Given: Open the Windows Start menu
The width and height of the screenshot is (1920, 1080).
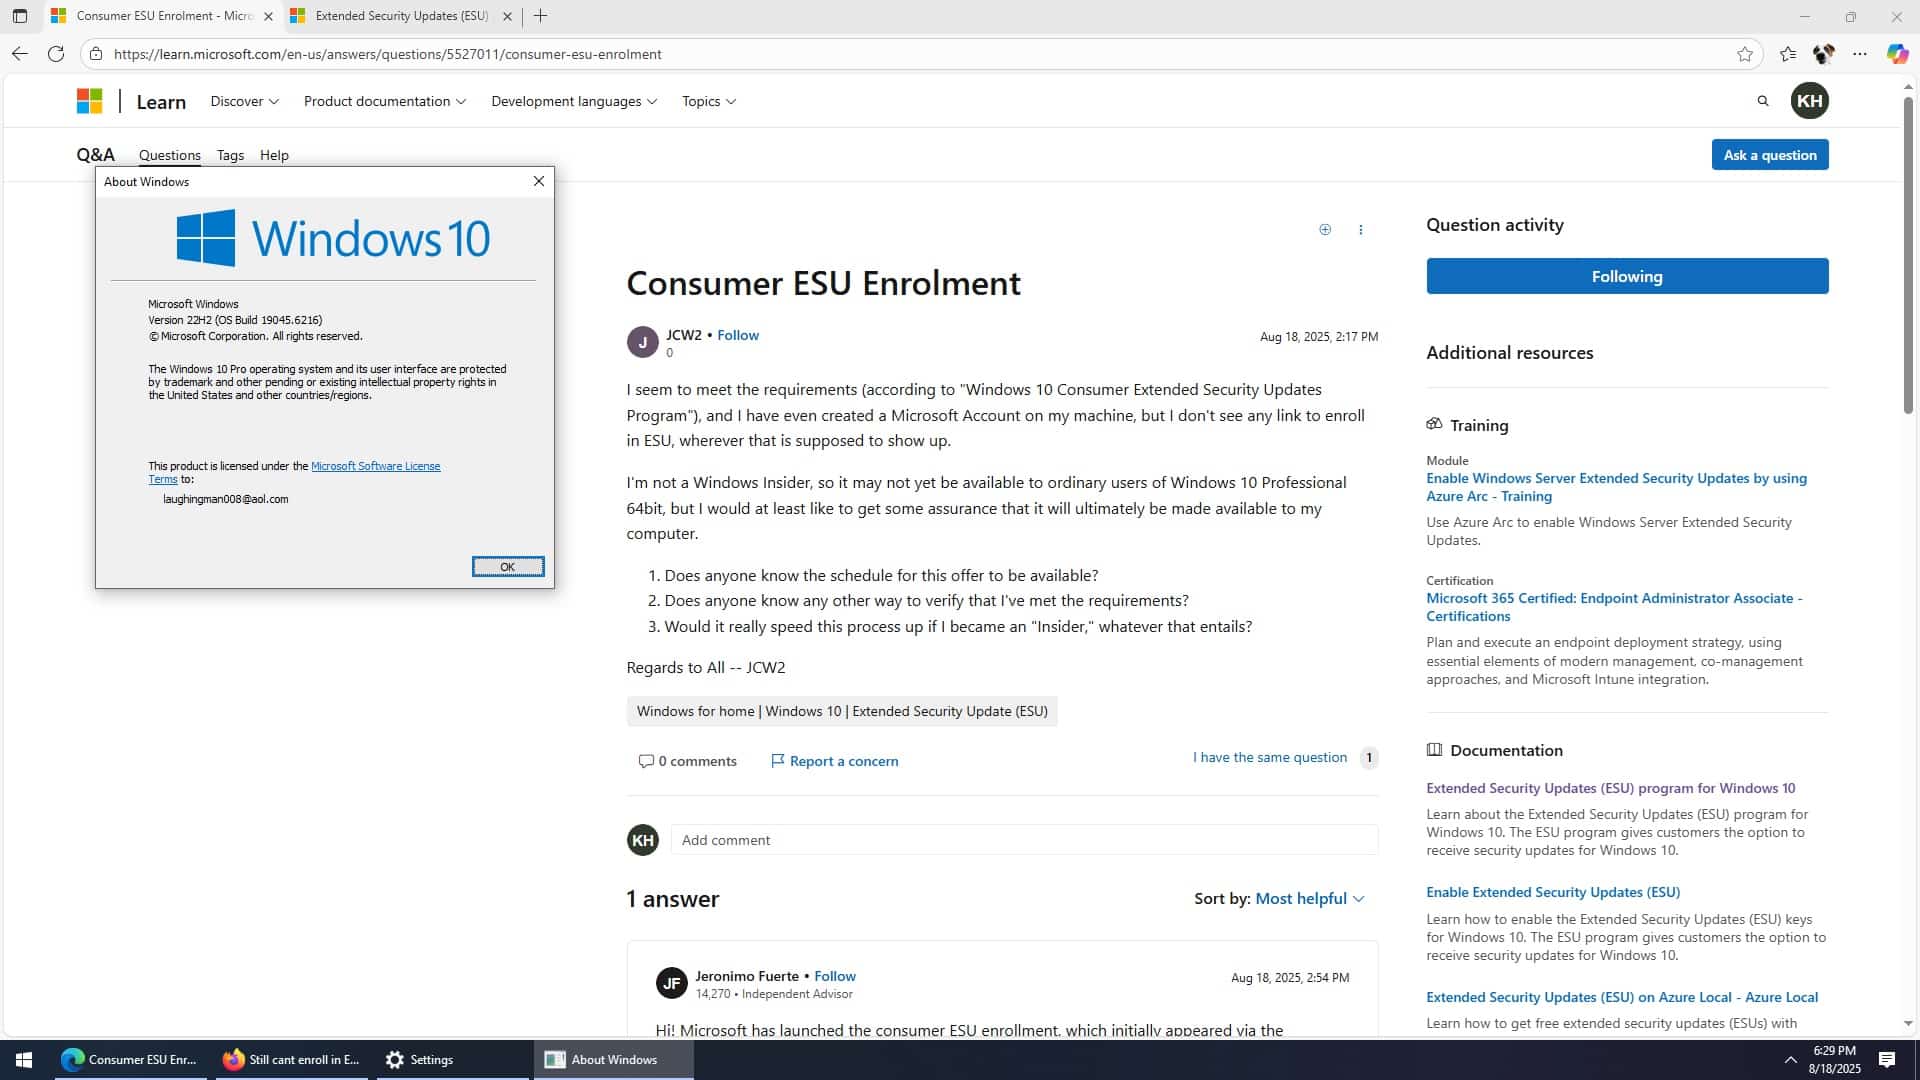Looking at the screenshot, I should tap(24, 1060).
